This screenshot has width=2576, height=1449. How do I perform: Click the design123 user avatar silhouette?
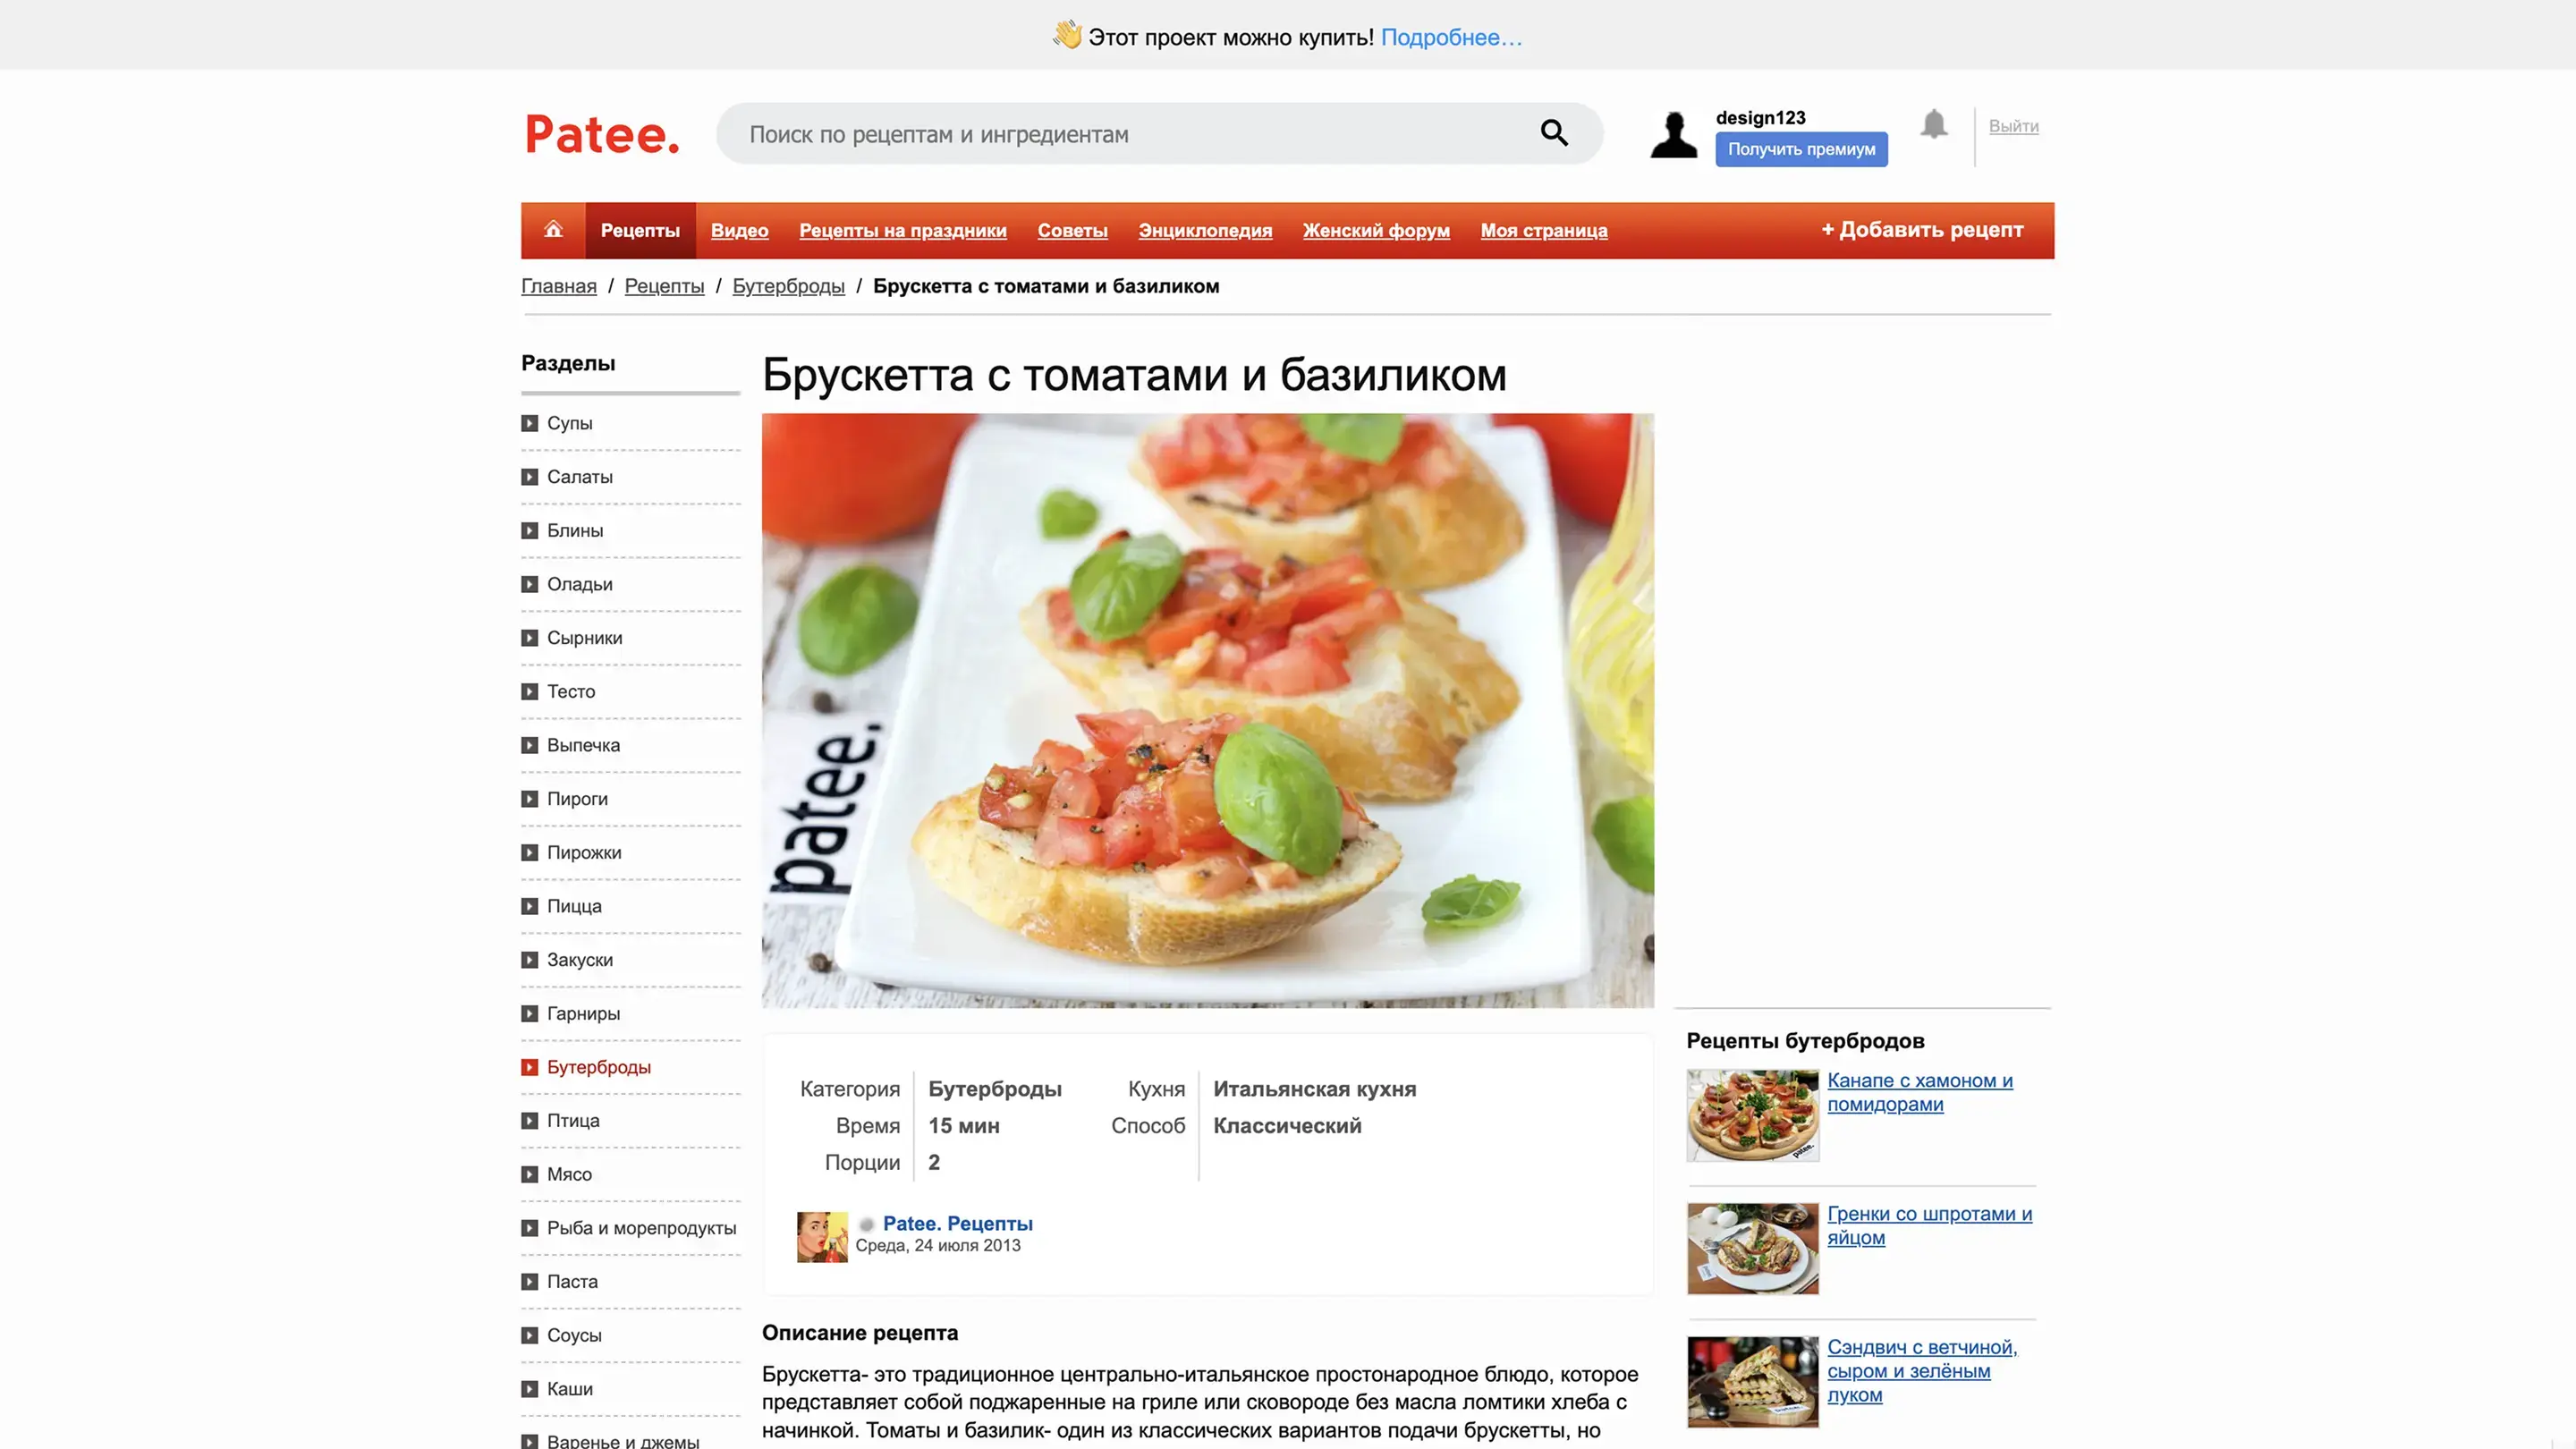[1674, 135]
